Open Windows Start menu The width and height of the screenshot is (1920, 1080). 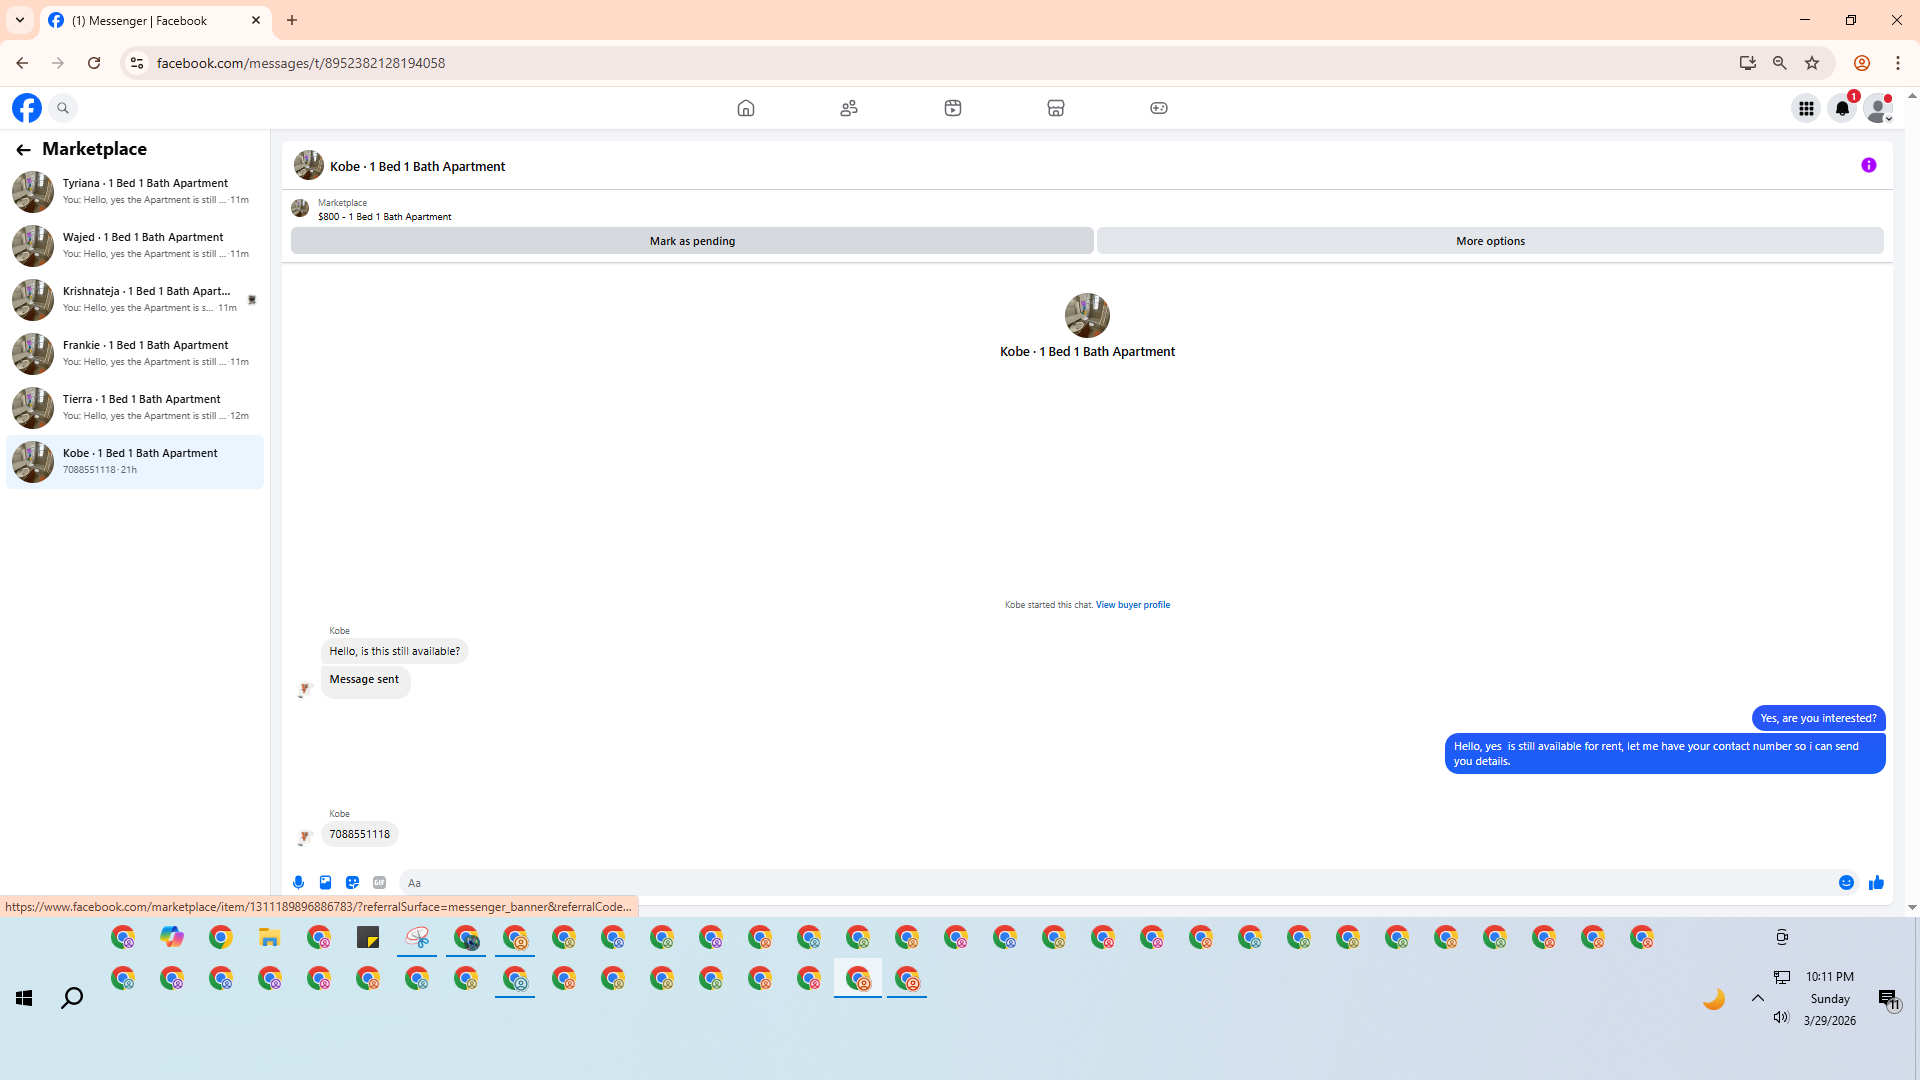(x=24, y=998)
